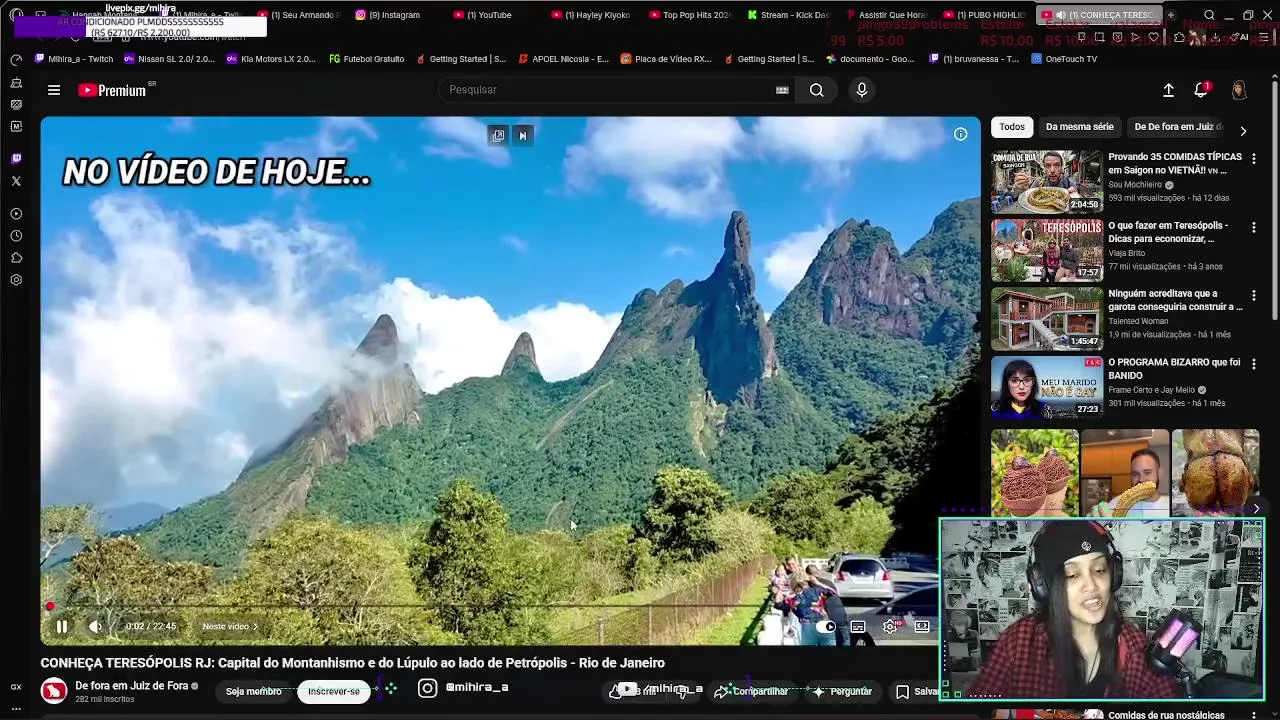Switch to the PUBG HIGHLIGHTS tab
The width and height of the screenshot is (1280, 720).
pos(982,15)
